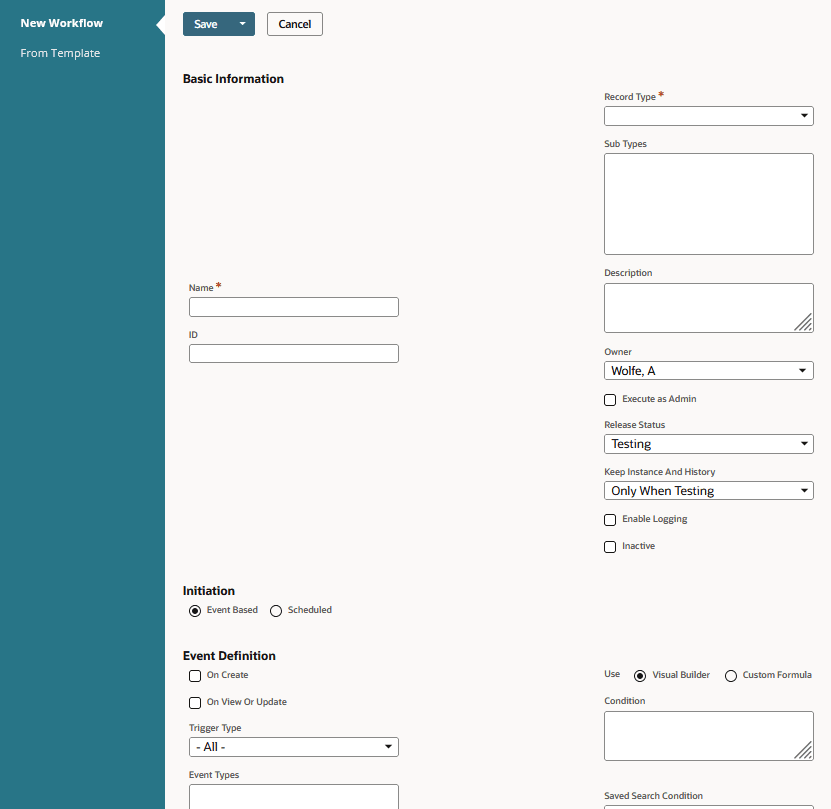The image size is (831, 809).
Task: Enable the Execute as Admin checkbox
Action: [610, 400]
